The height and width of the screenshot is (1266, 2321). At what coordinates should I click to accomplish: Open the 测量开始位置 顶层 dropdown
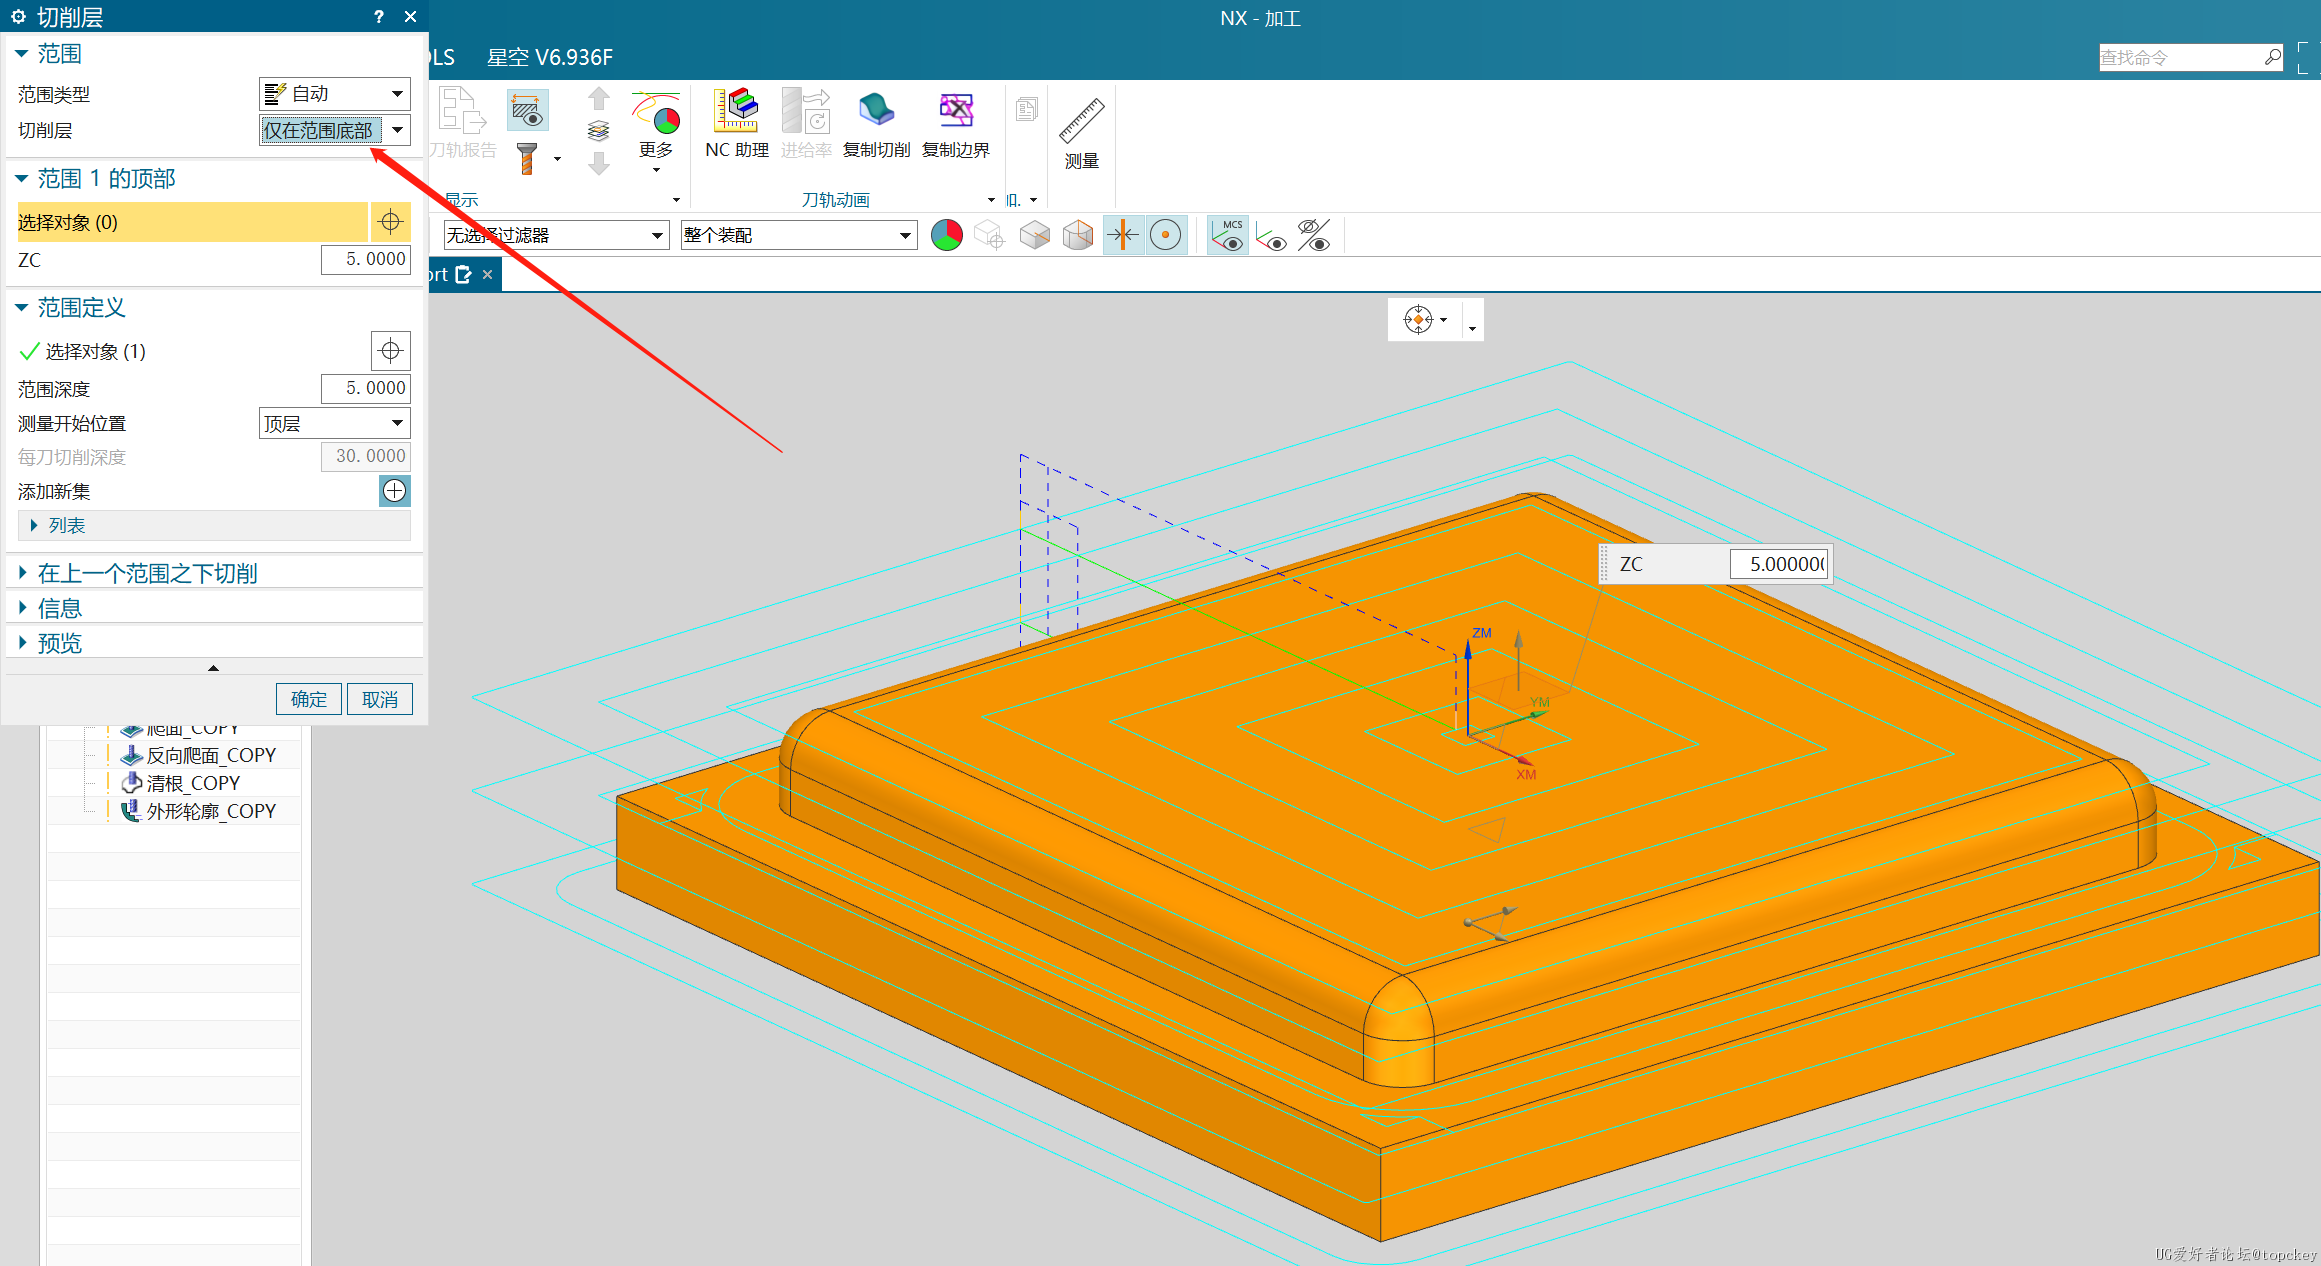335,423
